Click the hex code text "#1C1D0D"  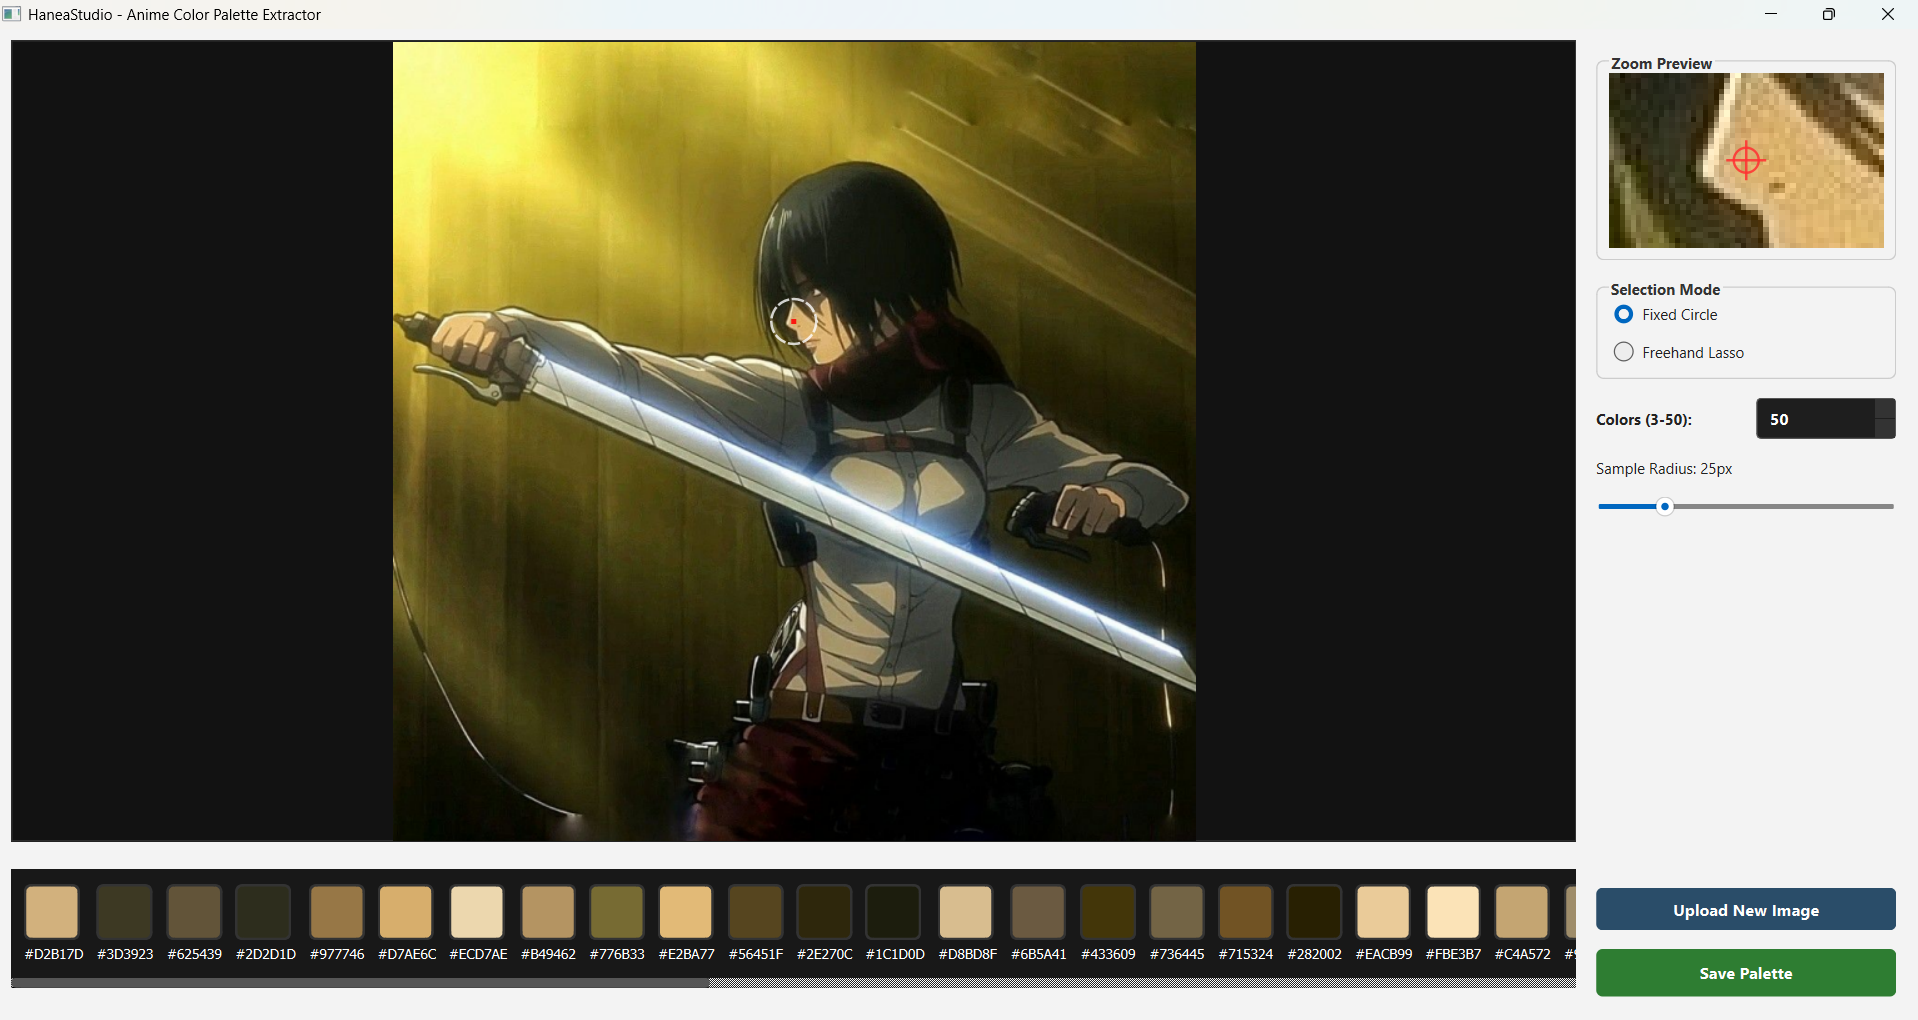click(x=895, y=954)
